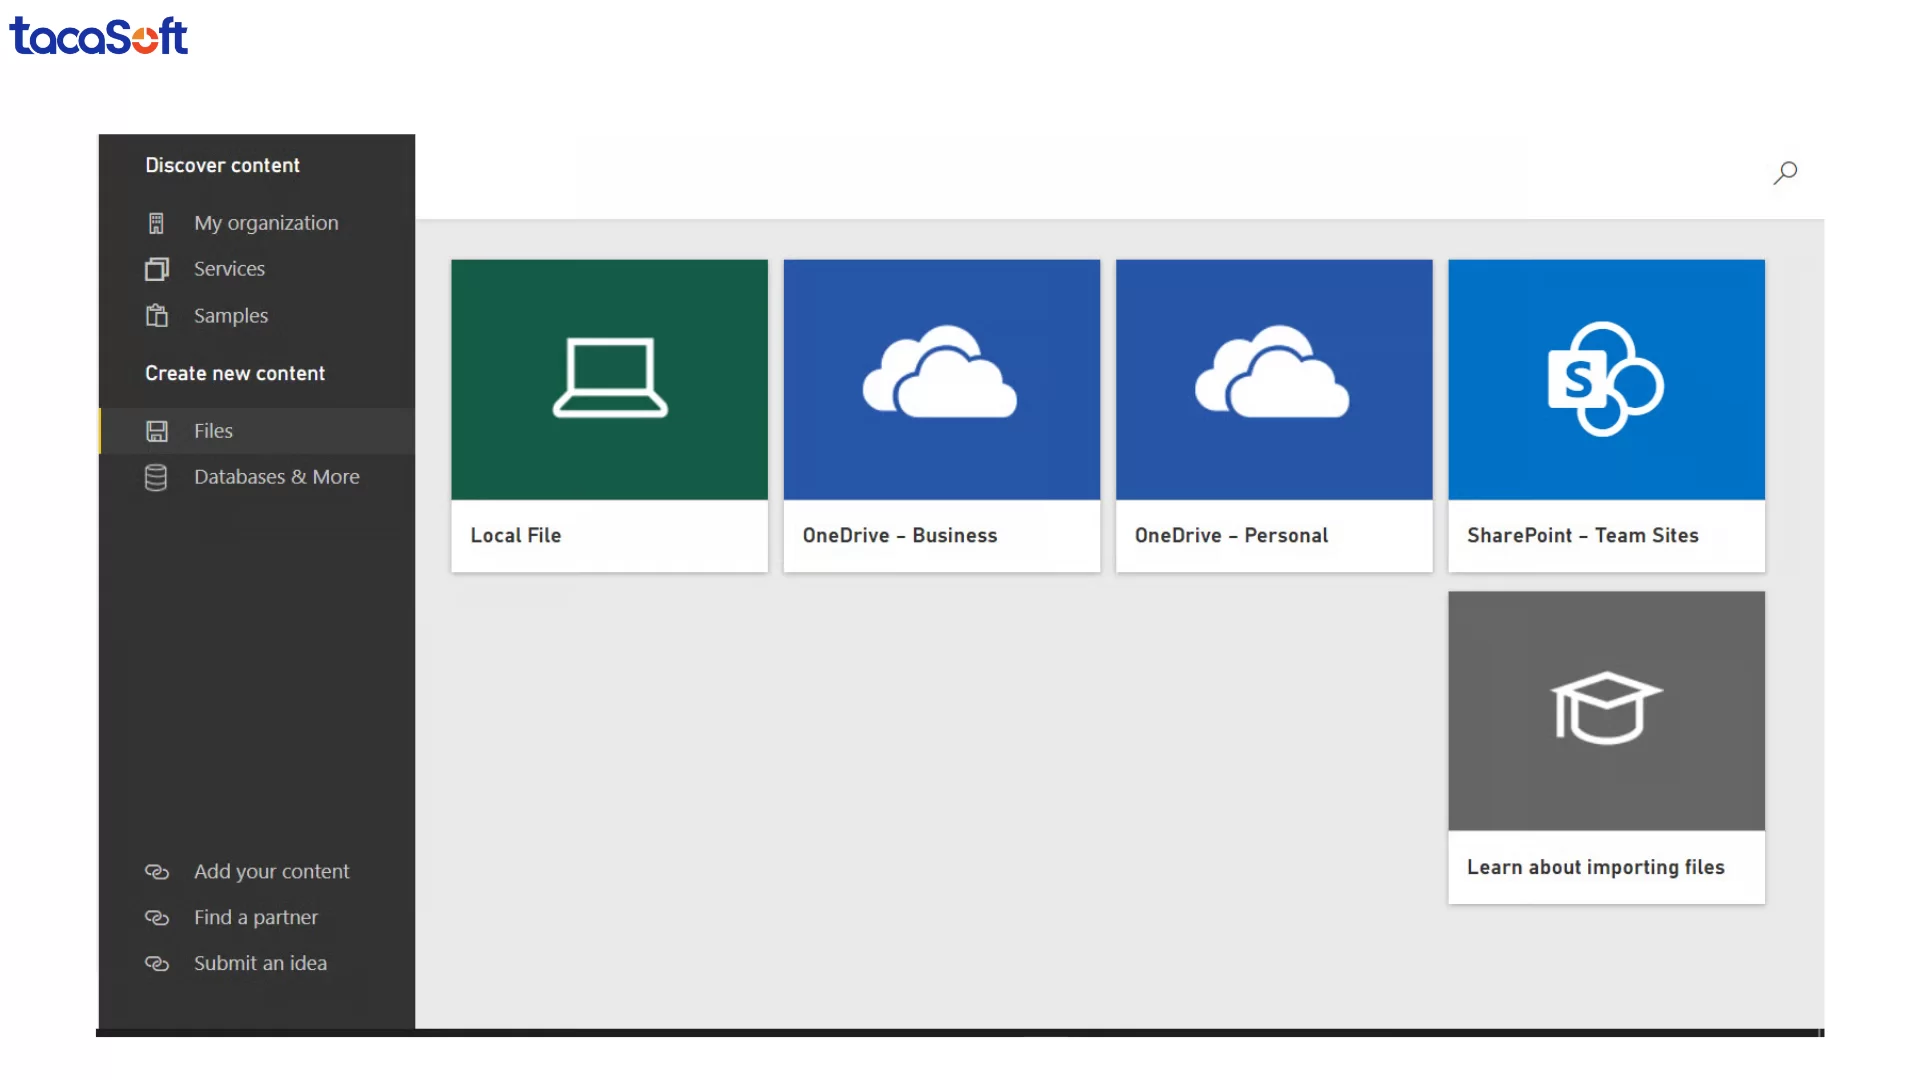The height and width of the screenshot is (1080, 1920).
Task: Click the Databases & More database icon
Action: click(158, 477)
